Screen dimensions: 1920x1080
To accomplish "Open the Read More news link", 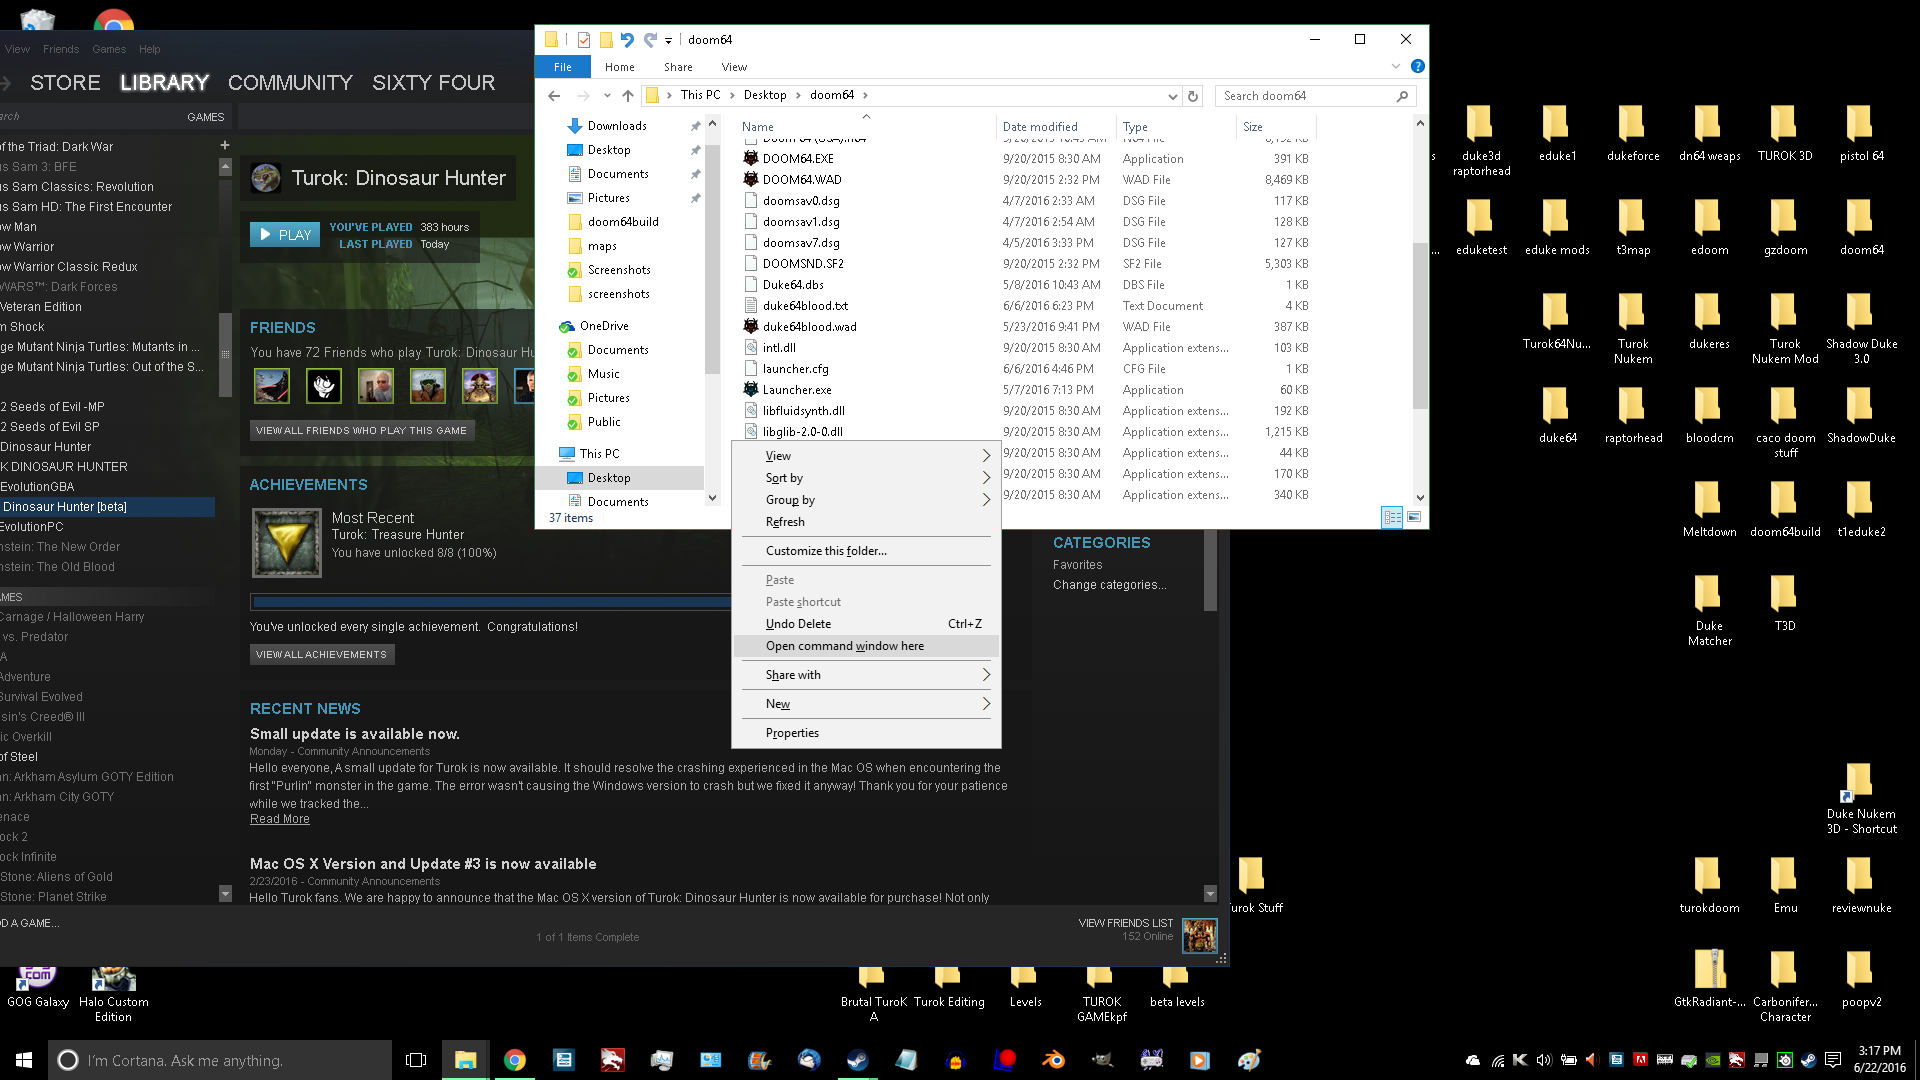I will tap(279, 819).
